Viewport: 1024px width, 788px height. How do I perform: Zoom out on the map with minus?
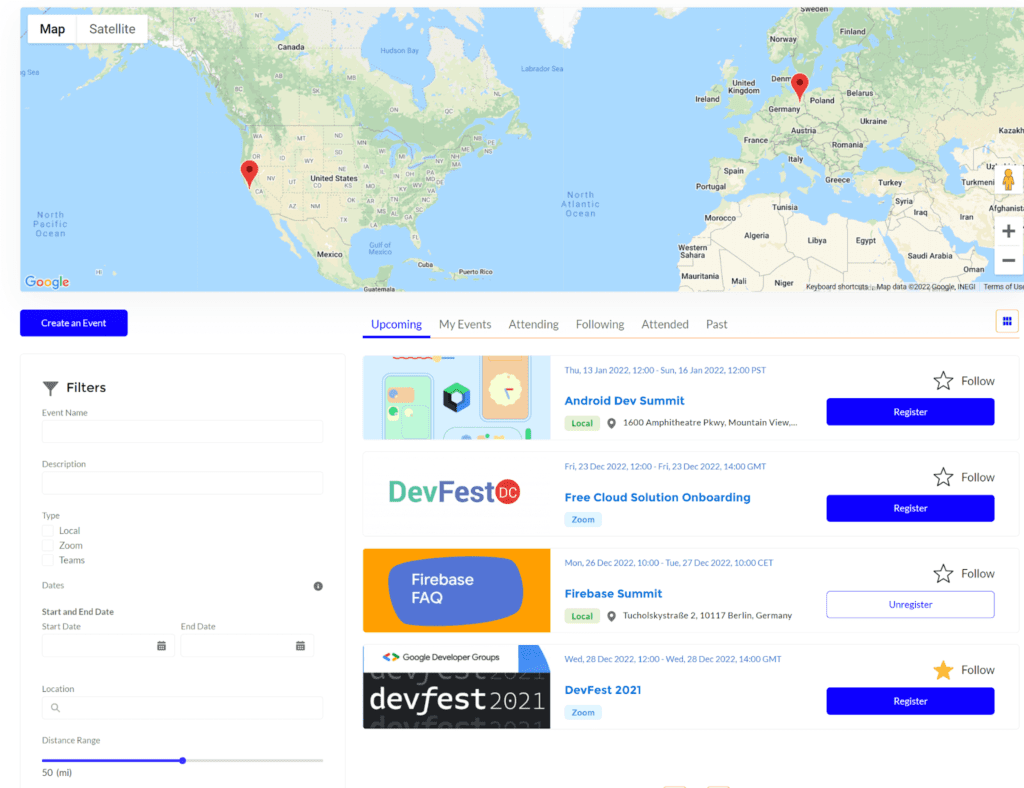(1008, 260)
